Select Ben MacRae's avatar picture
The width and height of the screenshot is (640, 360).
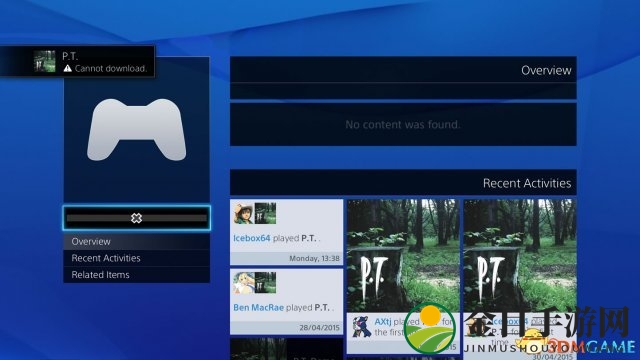(x=244, y=283)
